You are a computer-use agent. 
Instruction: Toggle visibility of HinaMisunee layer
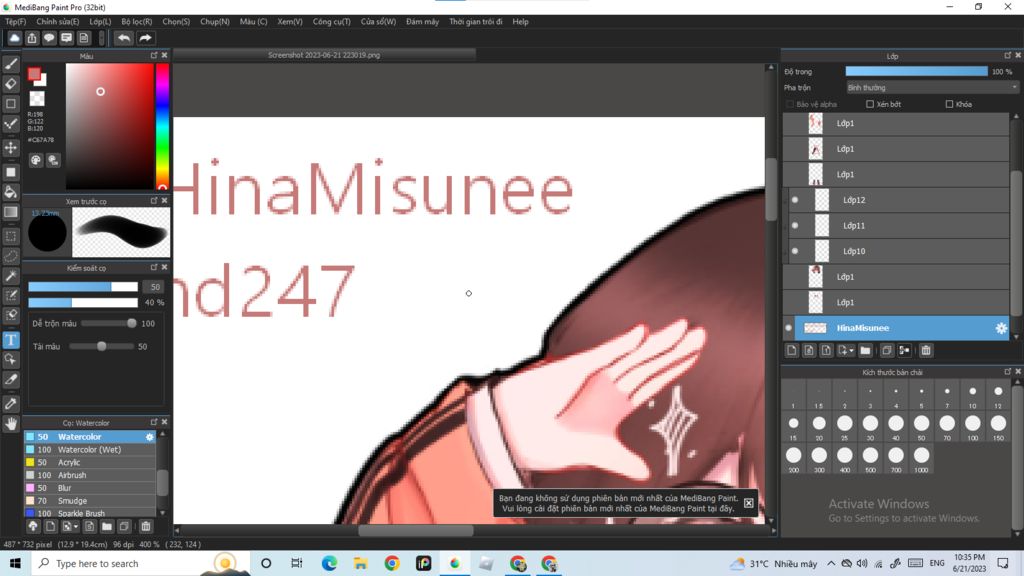click(x=788, y=328)
